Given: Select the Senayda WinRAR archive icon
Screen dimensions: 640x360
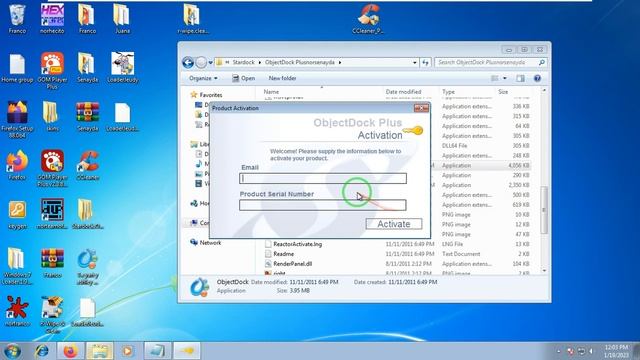Looking at the screenshot, I should (x=87, y=117).
